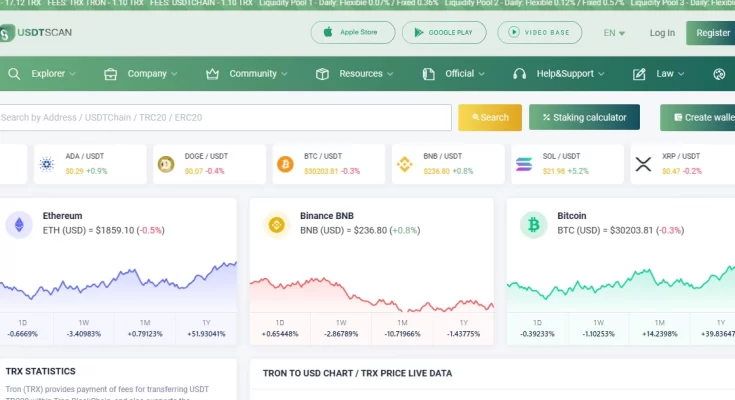Click the USDTSCAN logo icon
The width and height of the screenshot is (735, 400).
7,33
